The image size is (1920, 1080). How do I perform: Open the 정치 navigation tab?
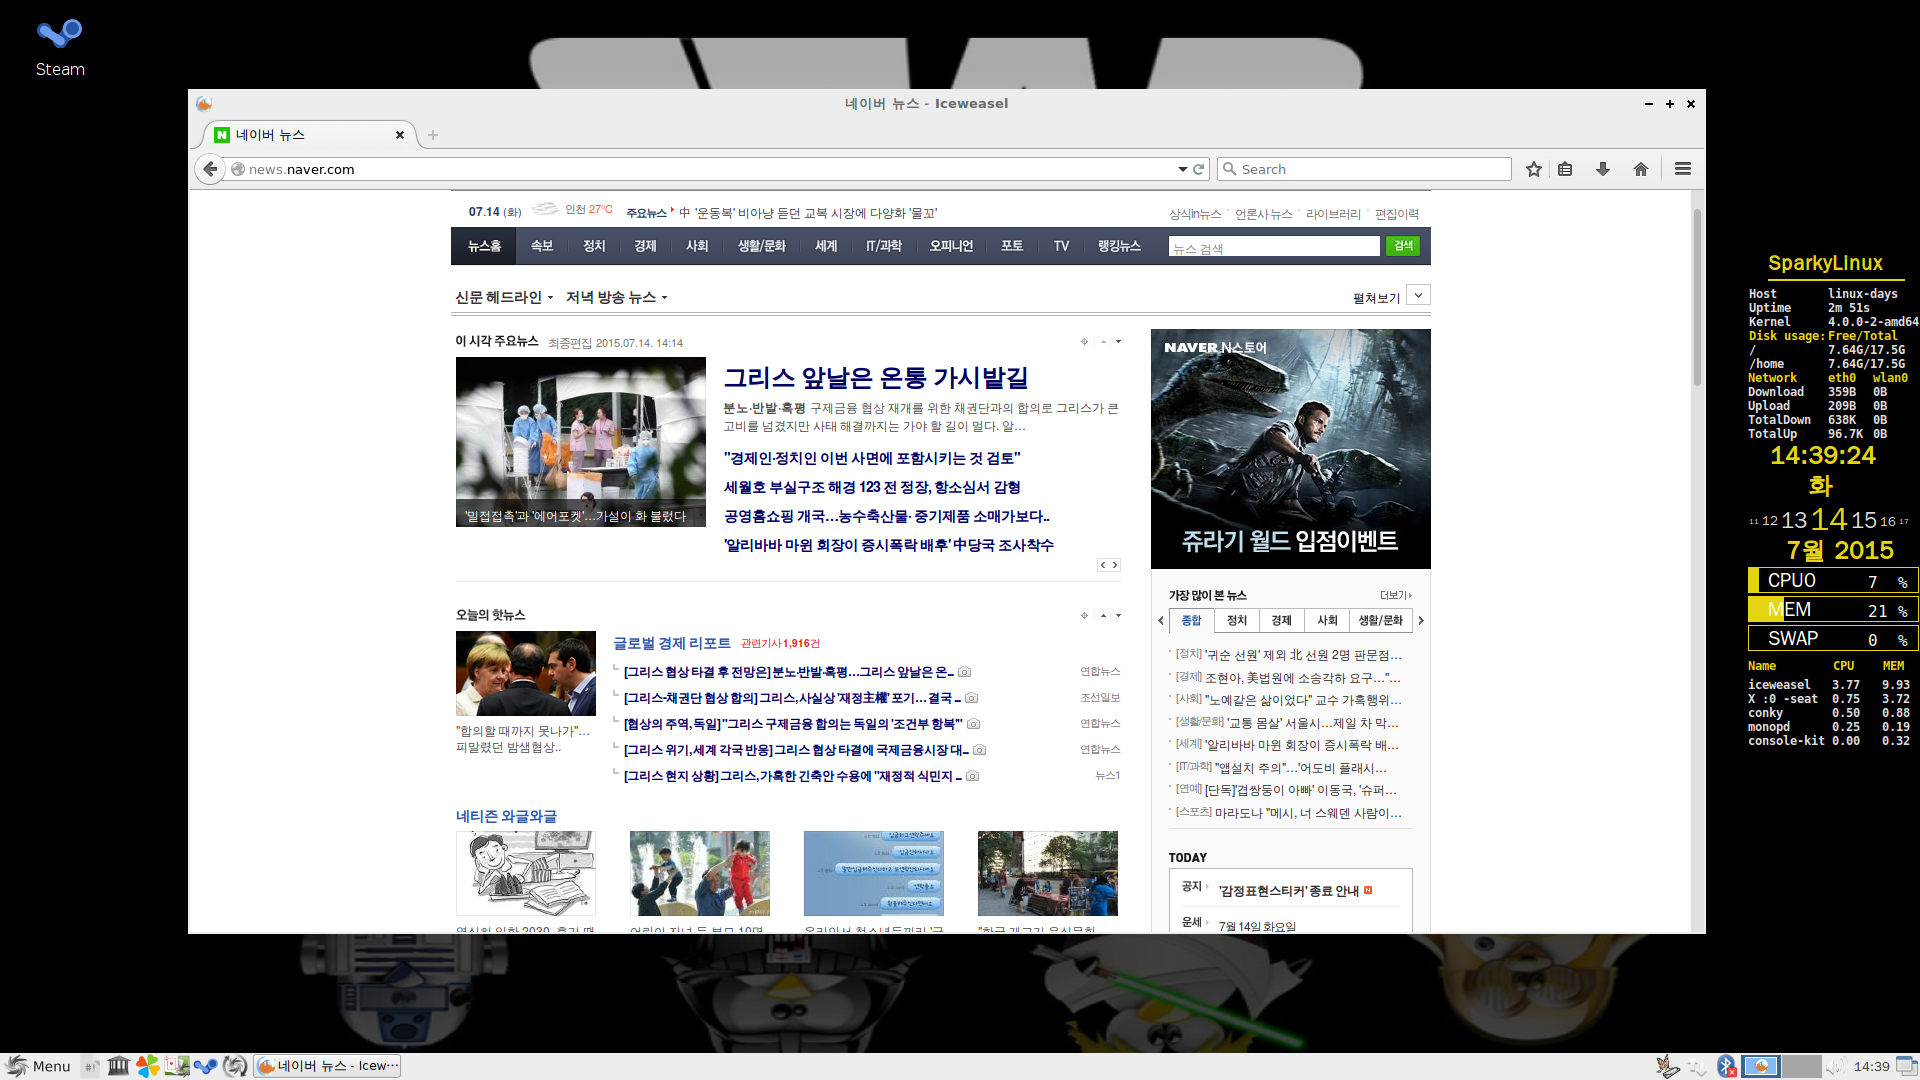pos(594,246)
